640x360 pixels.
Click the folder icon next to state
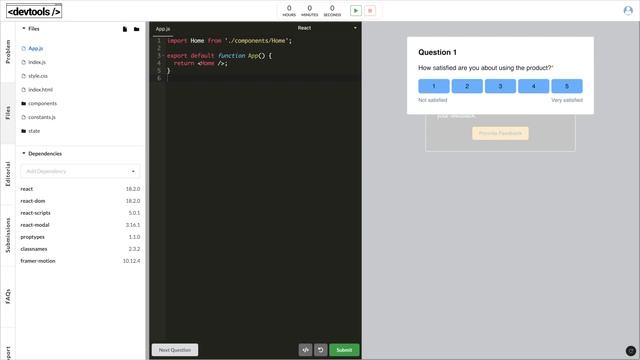pos(23,131)
